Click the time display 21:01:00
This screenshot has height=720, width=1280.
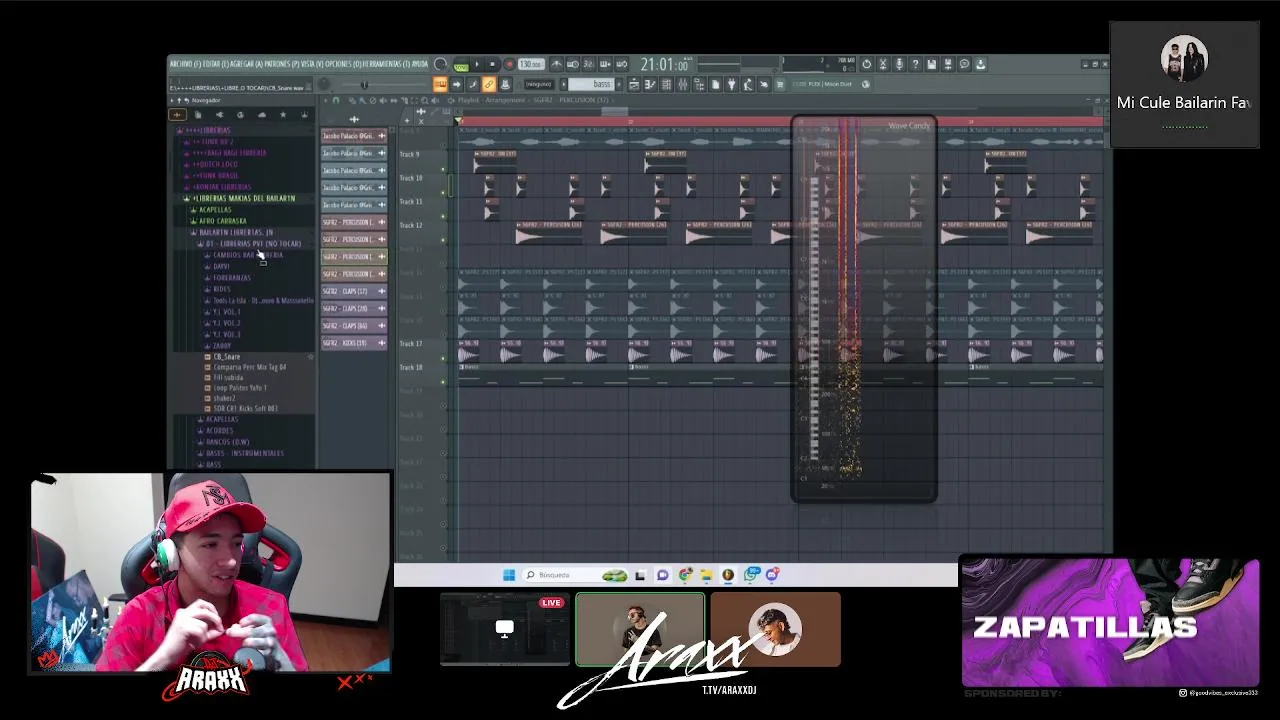tap(665, 65)
